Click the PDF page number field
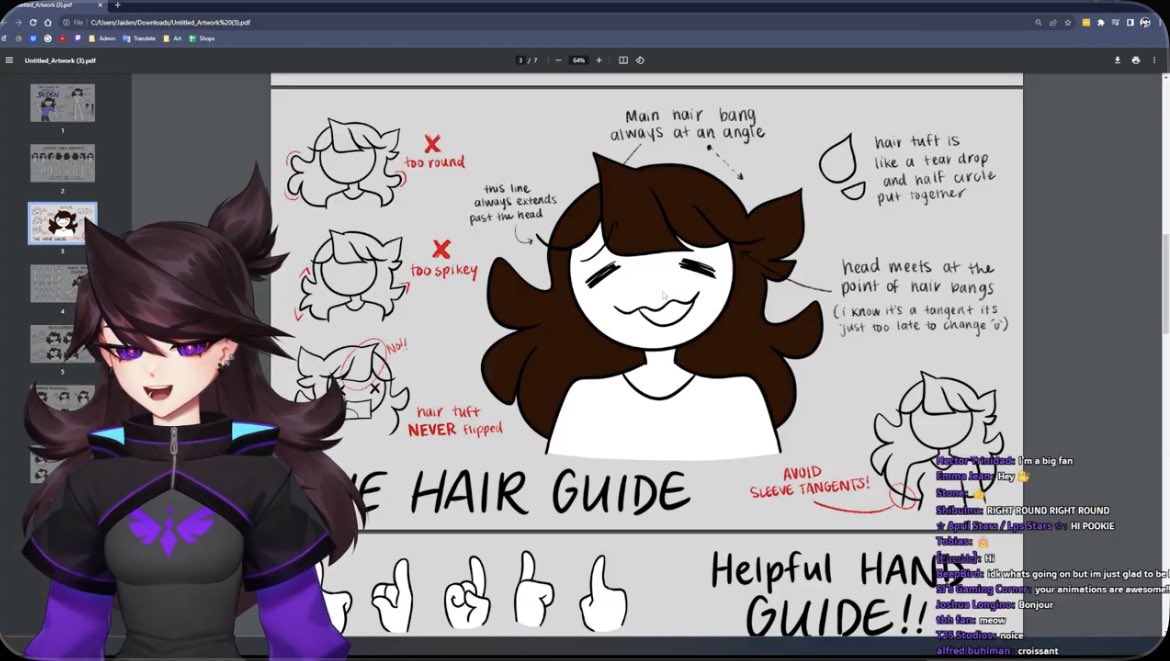The image size is (1170, 661). pos(520,60)
